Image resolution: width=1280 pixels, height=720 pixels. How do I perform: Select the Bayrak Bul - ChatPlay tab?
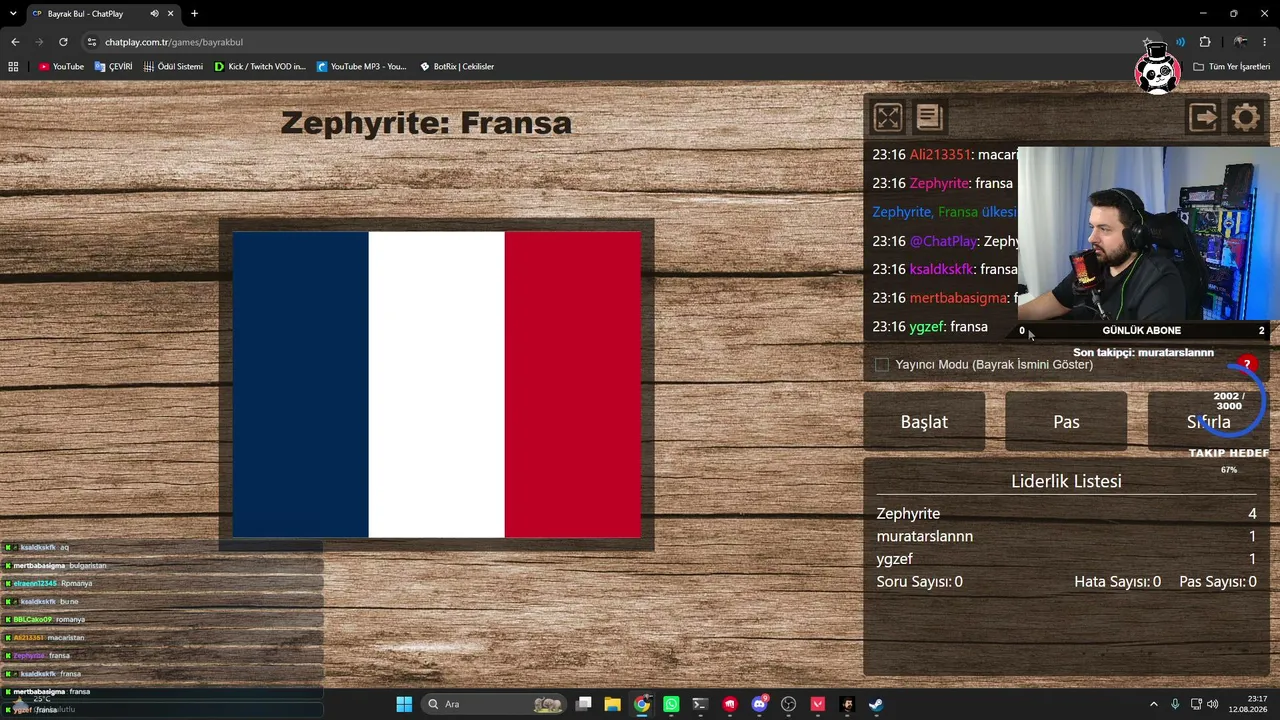[x=85, y=14]
